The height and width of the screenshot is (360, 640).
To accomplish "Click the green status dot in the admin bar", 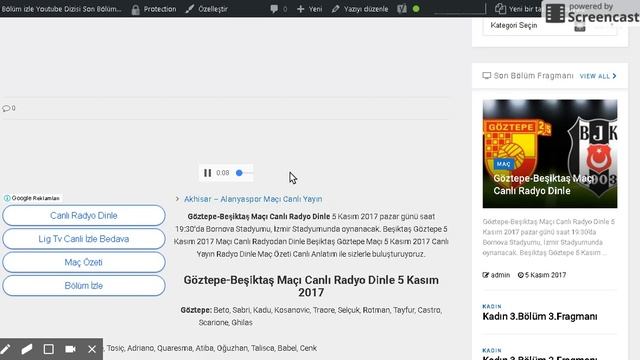I will [416, 9].
